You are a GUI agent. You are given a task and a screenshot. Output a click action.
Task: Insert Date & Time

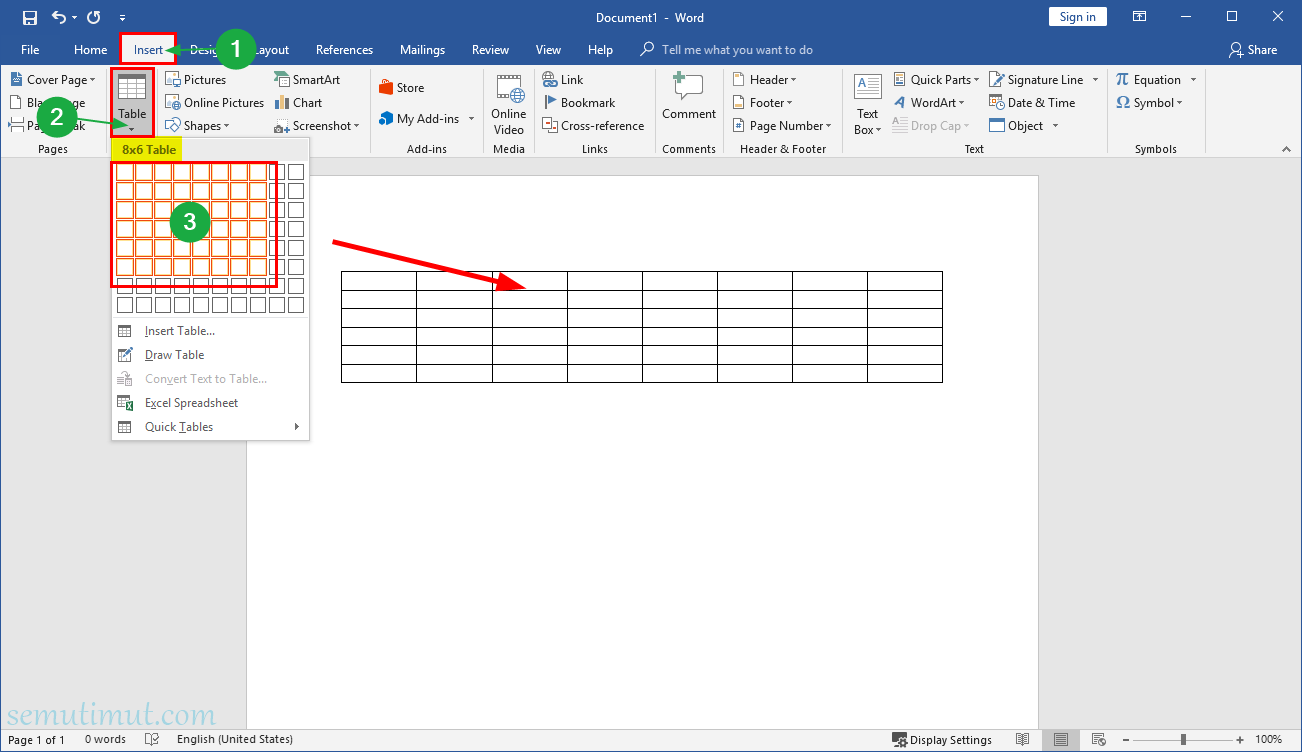click(1033, 103)
